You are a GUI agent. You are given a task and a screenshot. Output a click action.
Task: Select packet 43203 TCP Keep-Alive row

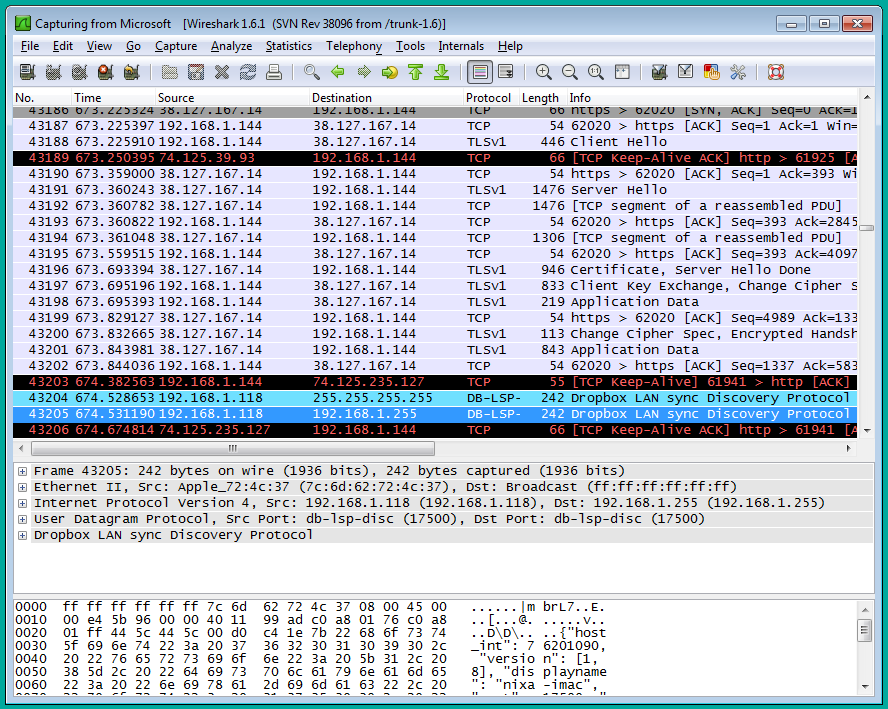tap(435, 382)
